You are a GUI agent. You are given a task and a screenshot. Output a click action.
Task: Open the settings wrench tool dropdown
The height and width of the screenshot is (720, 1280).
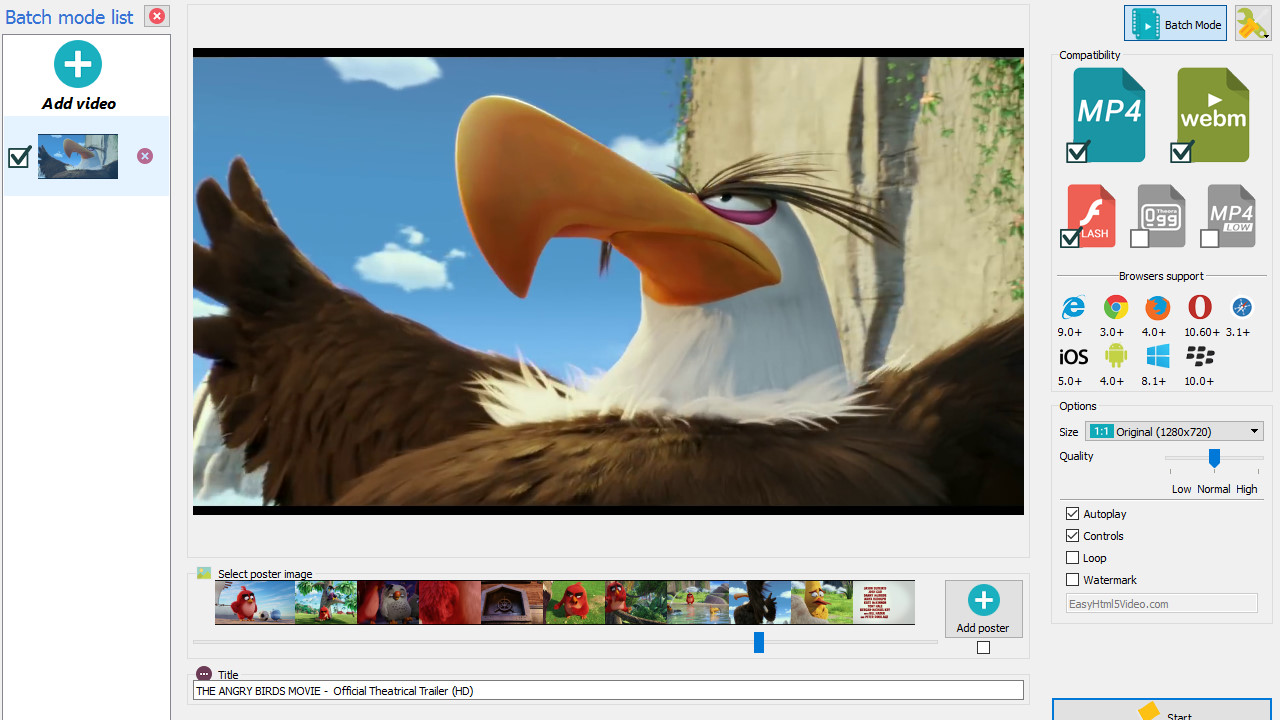(x=1253, y=23)
